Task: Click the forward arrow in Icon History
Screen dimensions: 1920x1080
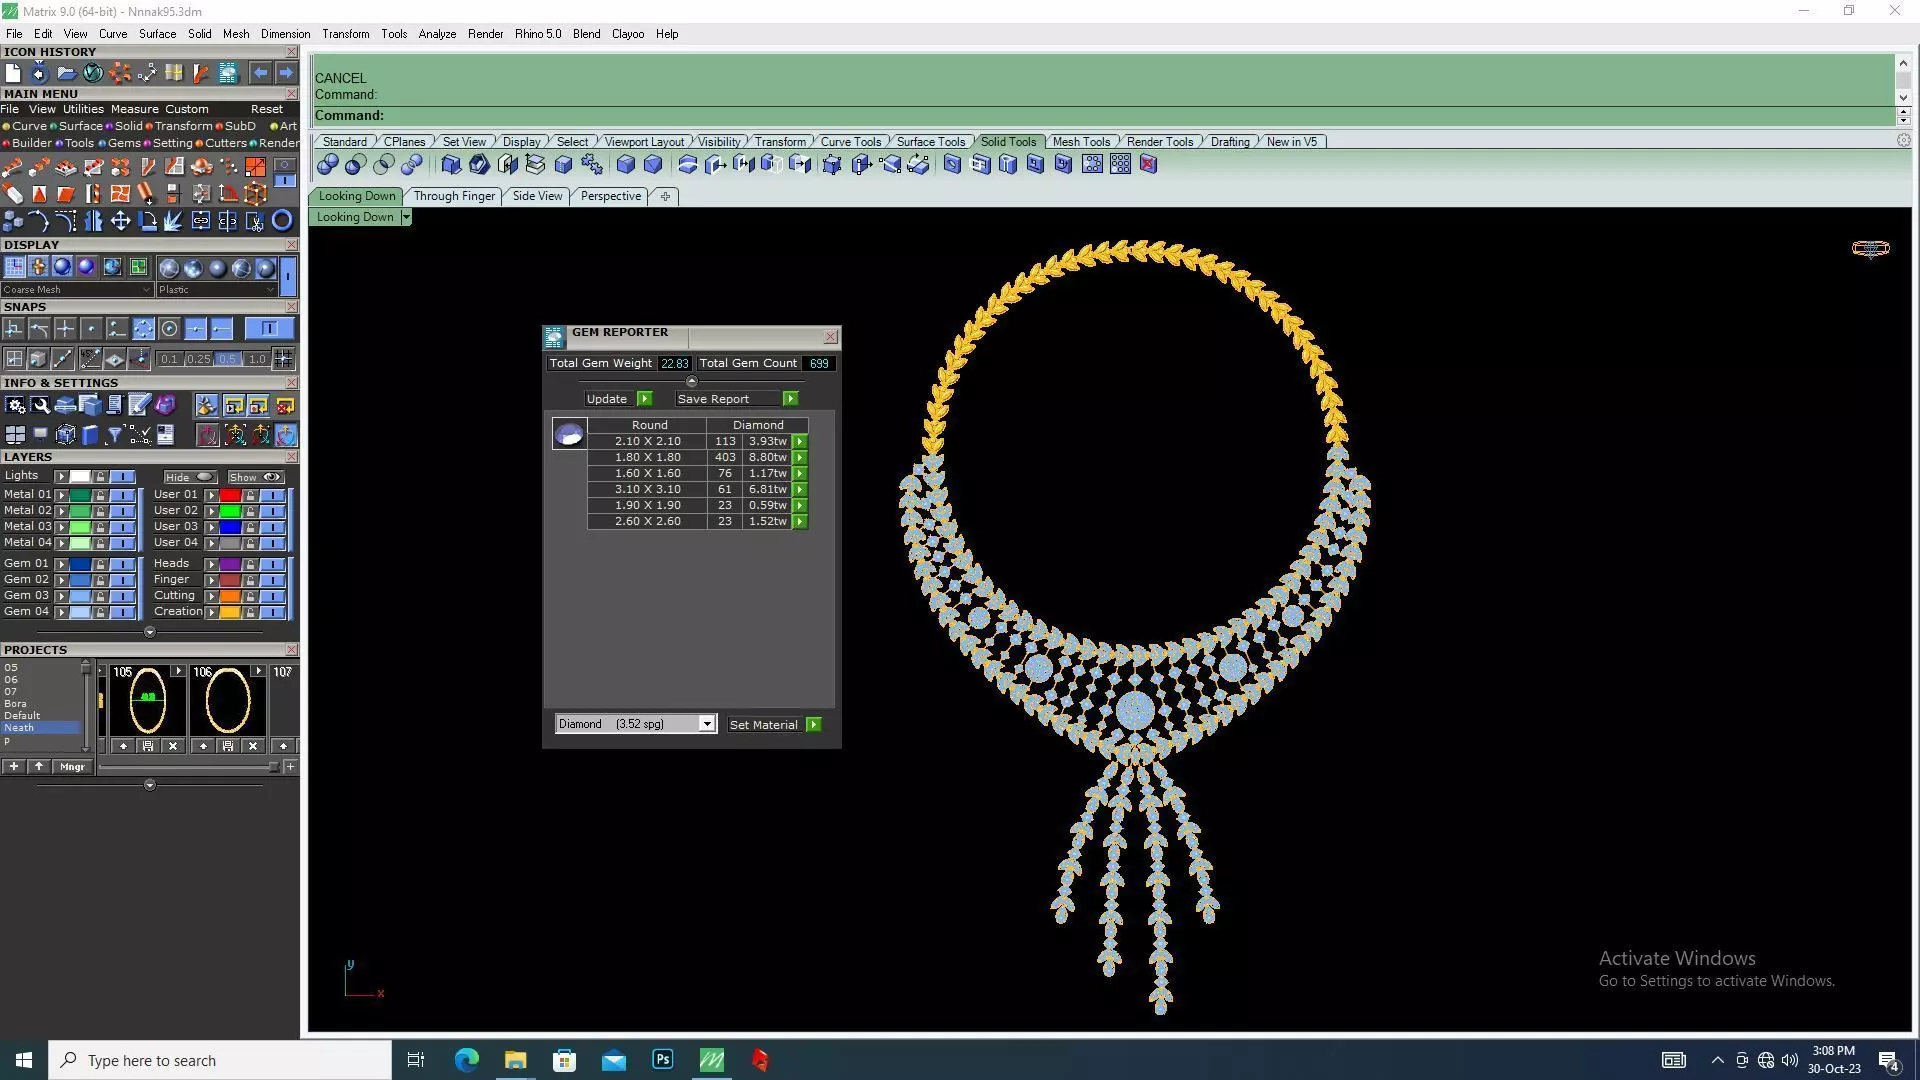Action: pyautogui.click(x=286, y=73)
